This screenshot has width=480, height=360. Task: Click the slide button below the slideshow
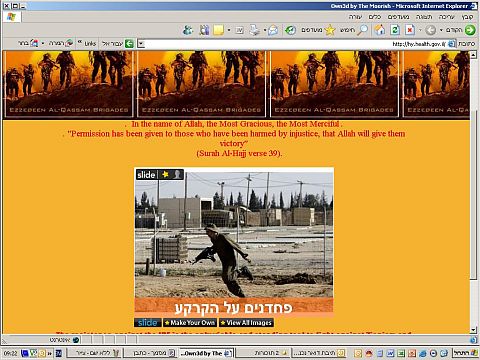tap(148, 322)
